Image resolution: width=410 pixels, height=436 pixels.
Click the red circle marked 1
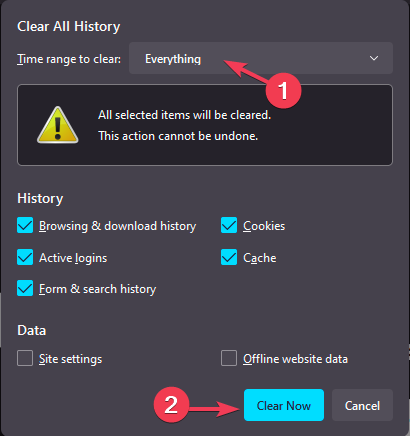[283, 90]
